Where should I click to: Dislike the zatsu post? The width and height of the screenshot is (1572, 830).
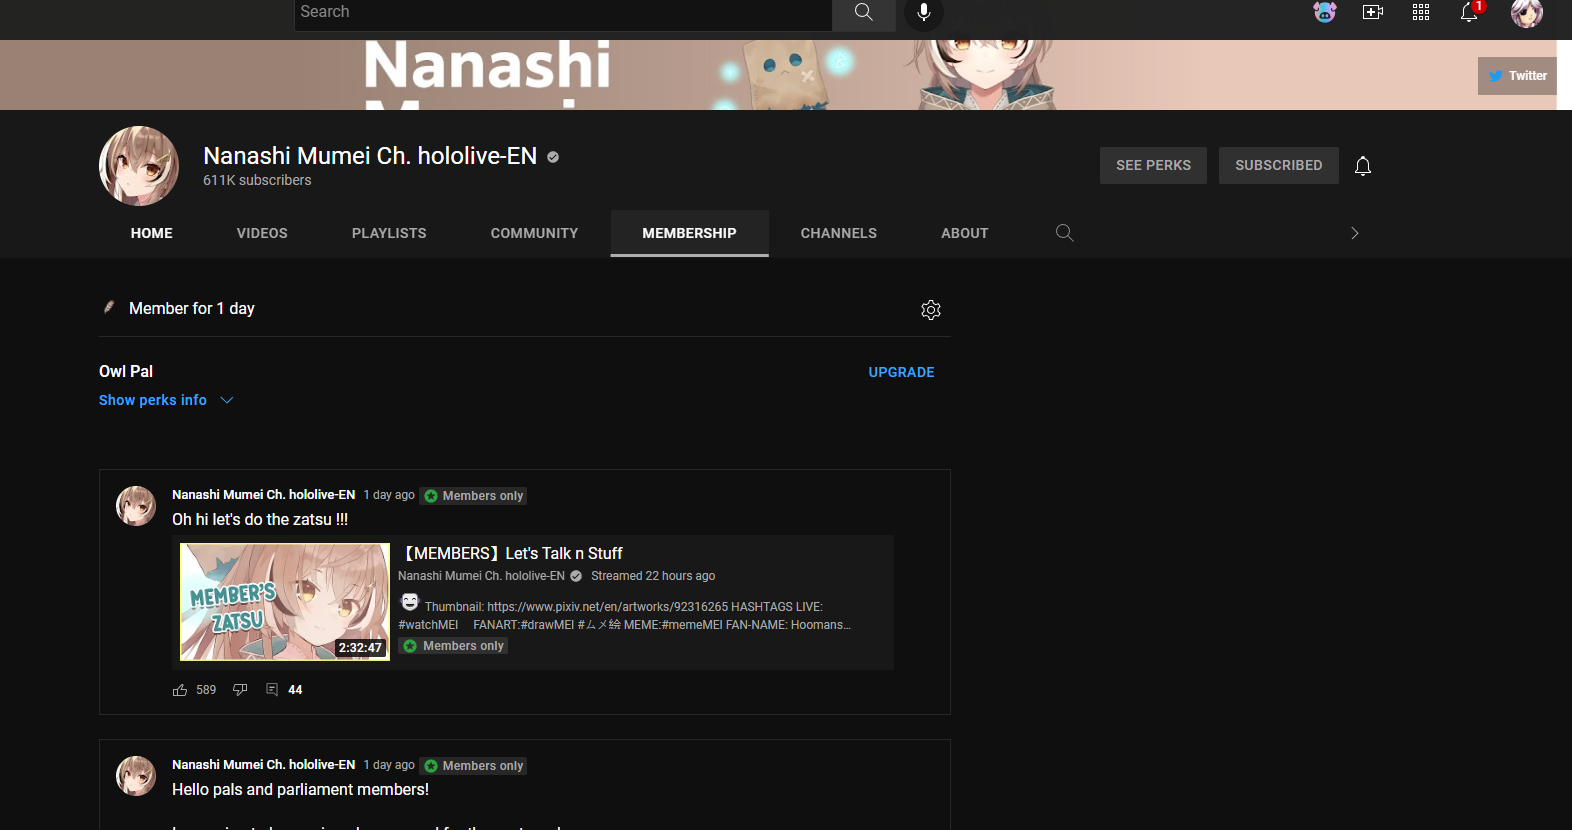tap(240, 690)
